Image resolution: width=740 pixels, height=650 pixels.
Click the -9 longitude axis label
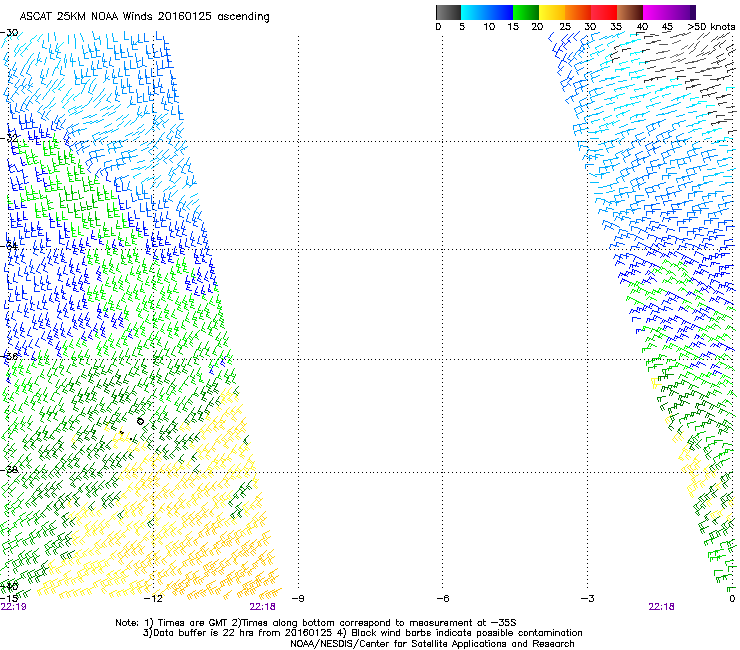point(298,599)
